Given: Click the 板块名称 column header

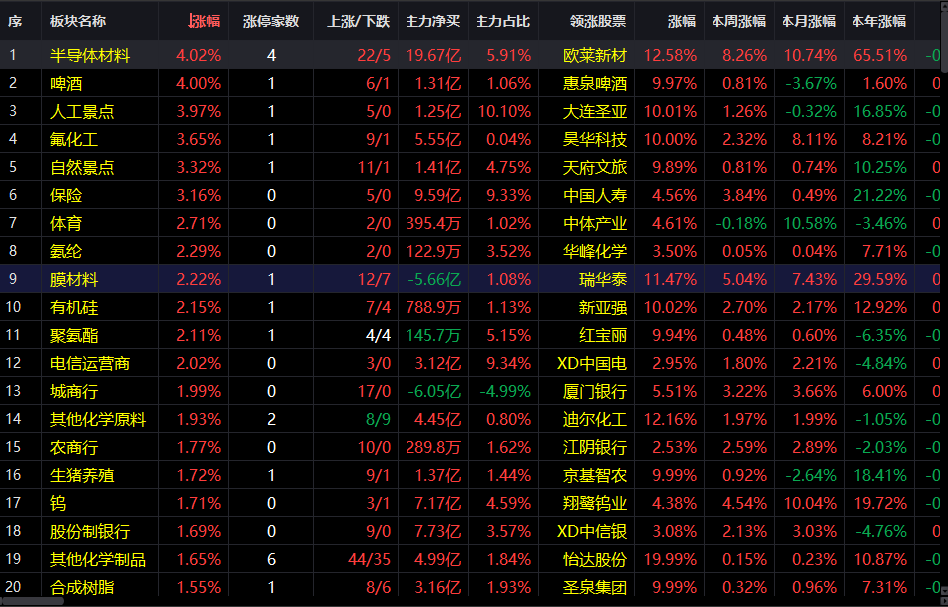Looking at the screenshot, I should point(78,21).
